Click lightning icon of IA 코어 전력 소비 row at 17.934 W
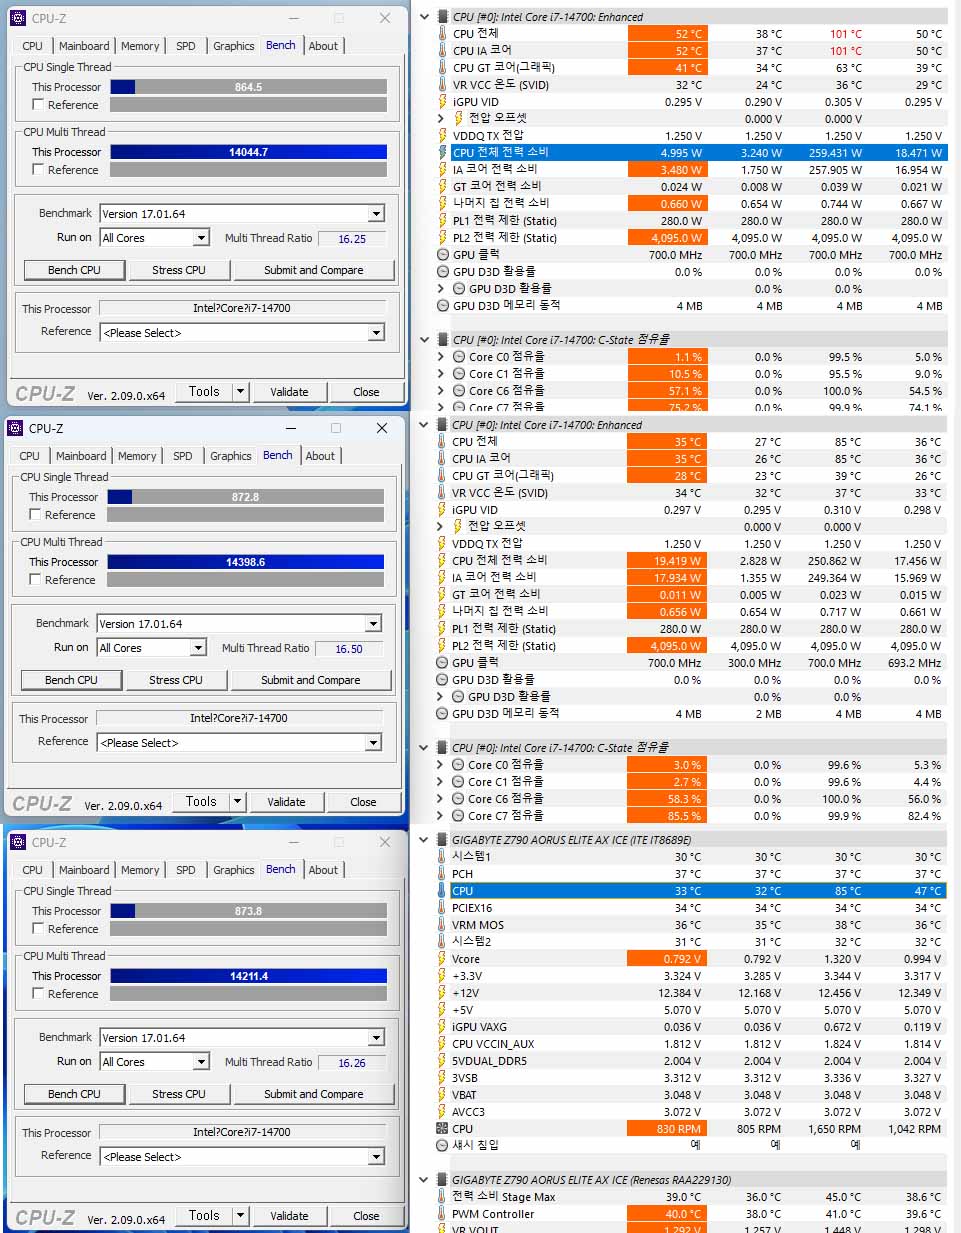Image resolution: width=961 pixels, height=1233 pixels. (x=442, y=577)
